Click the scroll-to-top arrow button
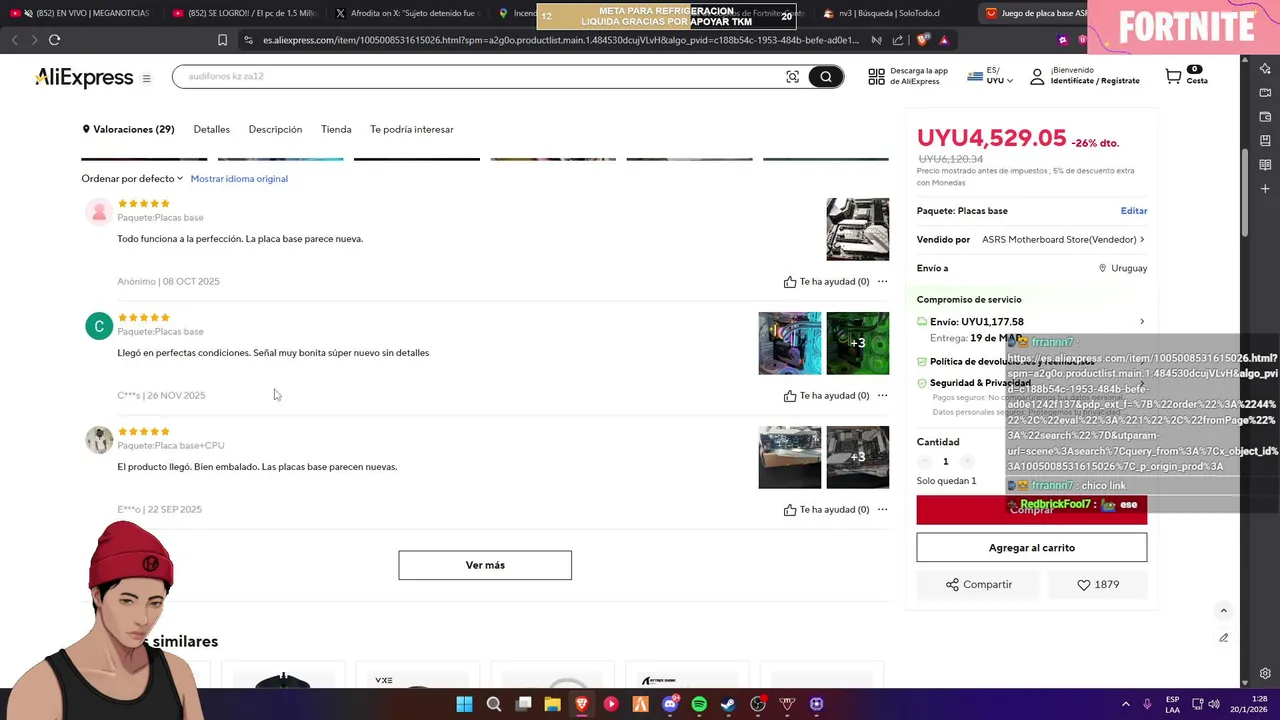1280x720 pixels. [x=1223, y=611]
